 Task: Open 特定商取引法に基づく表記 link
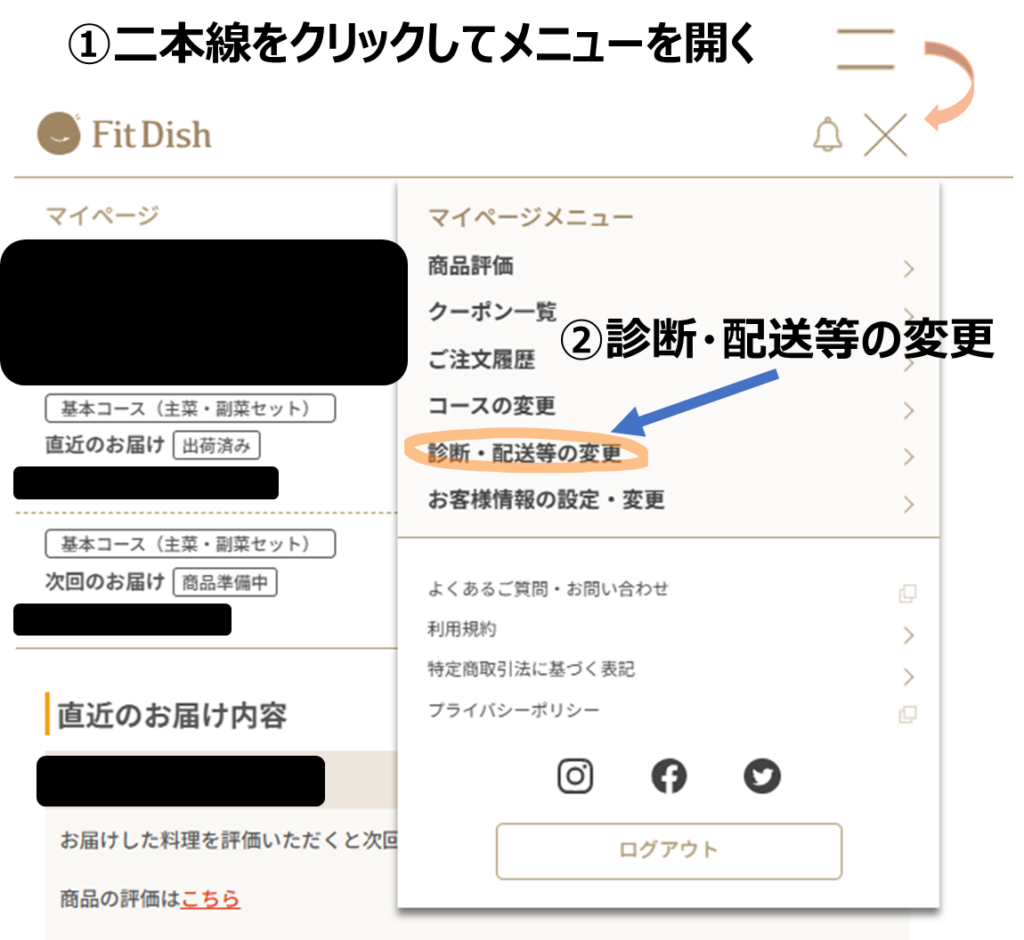531,669
